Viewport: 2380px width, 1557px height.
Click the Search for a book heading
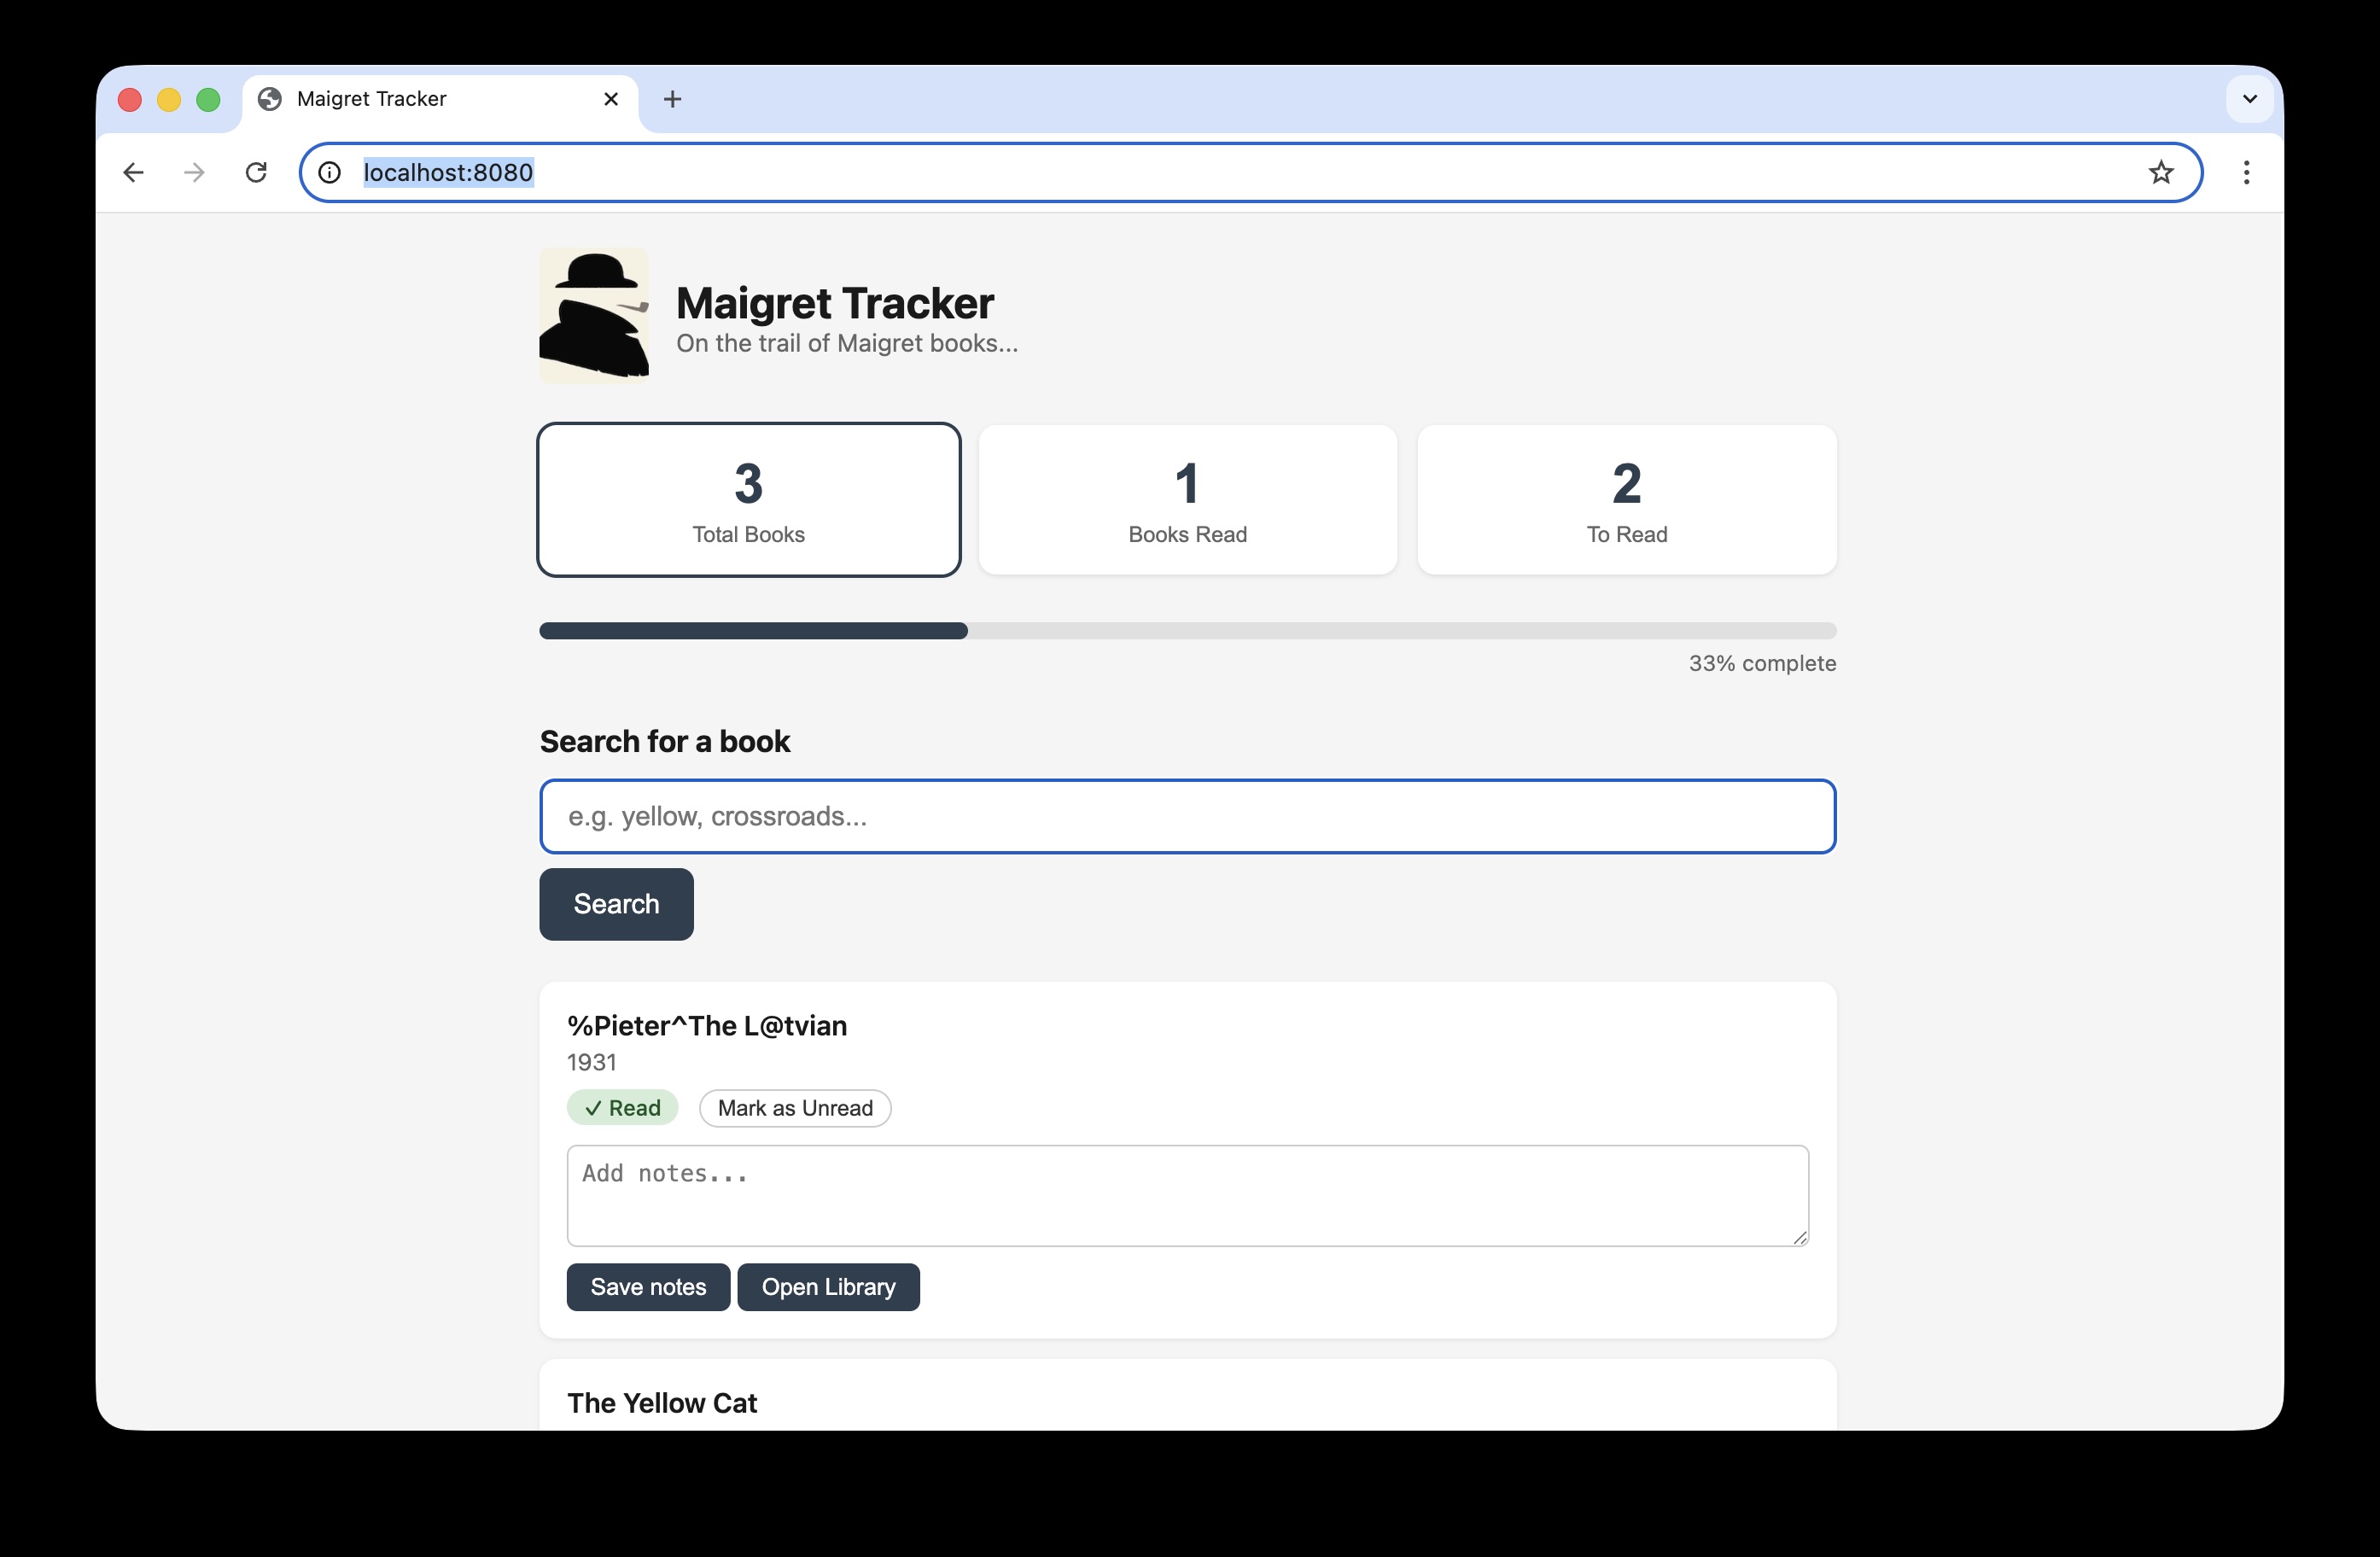click(665, 742)
